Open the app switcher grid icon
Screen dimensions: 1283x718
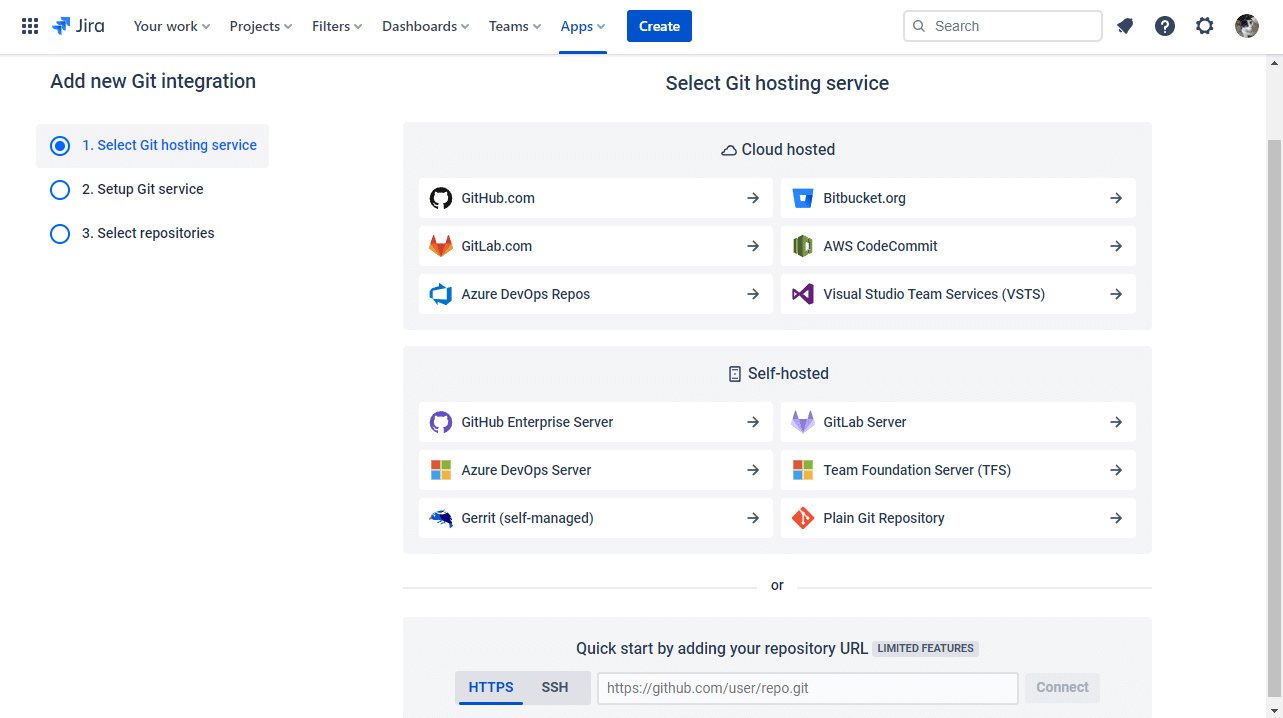pyautogui.click(x=30, y=26)
